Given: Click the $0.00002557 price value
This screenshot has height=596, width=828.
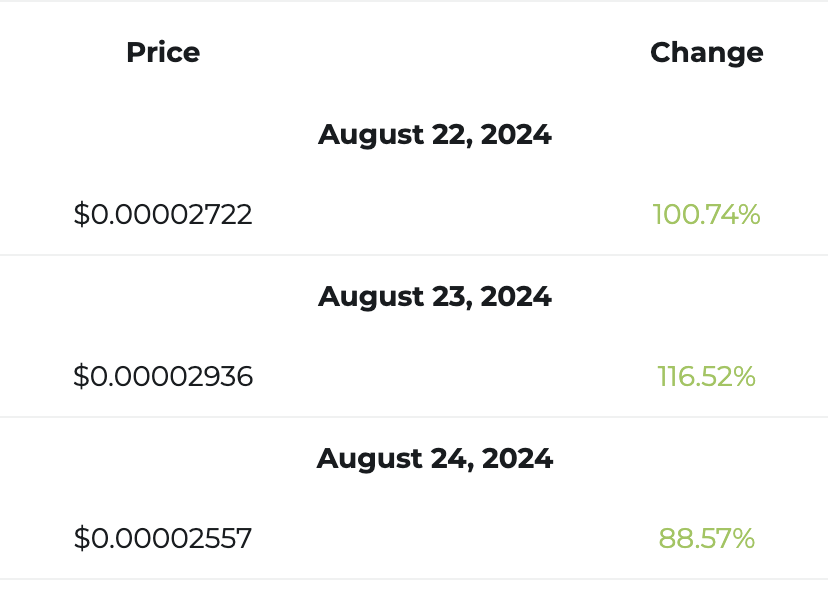Looking at the screenshot, I should click(x=163, y=539).
